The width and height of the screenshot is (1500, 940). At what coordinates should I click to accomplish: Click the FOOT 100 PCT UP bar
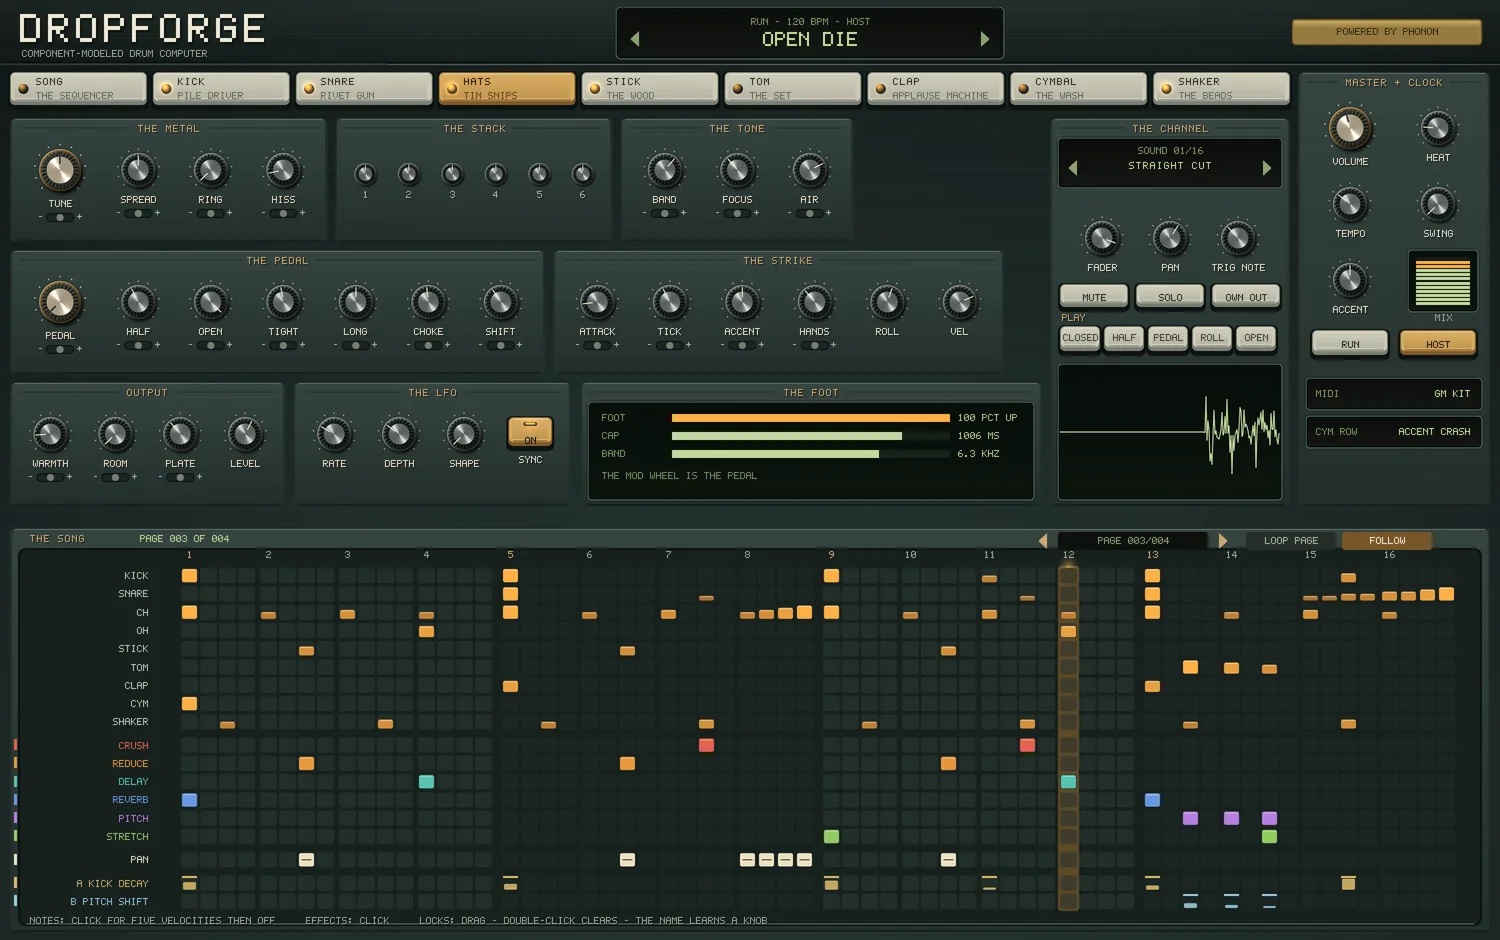(x=811, y=418)
